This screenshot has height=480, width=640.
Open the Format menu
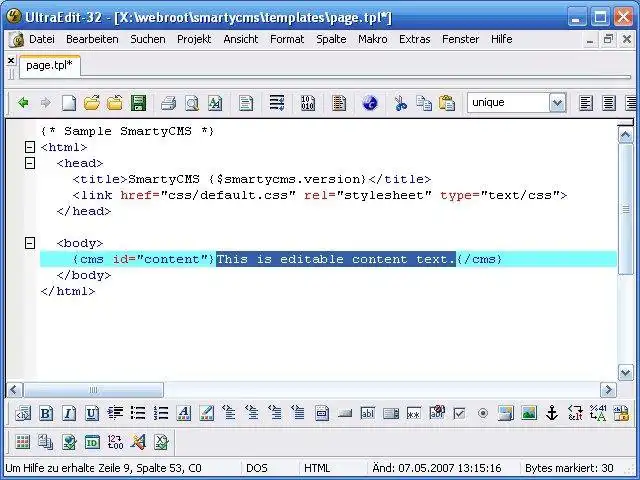(287, 39)
